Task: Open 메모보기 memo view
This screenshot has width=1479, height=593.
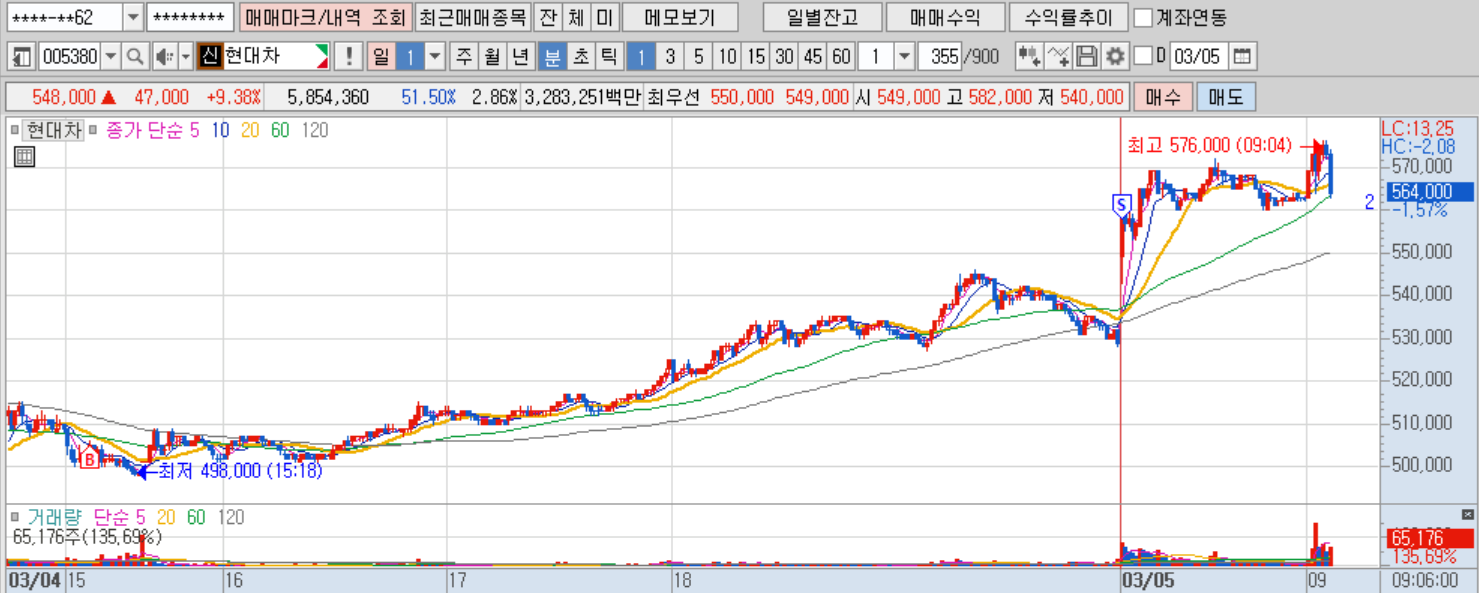Action: (680, 17)
